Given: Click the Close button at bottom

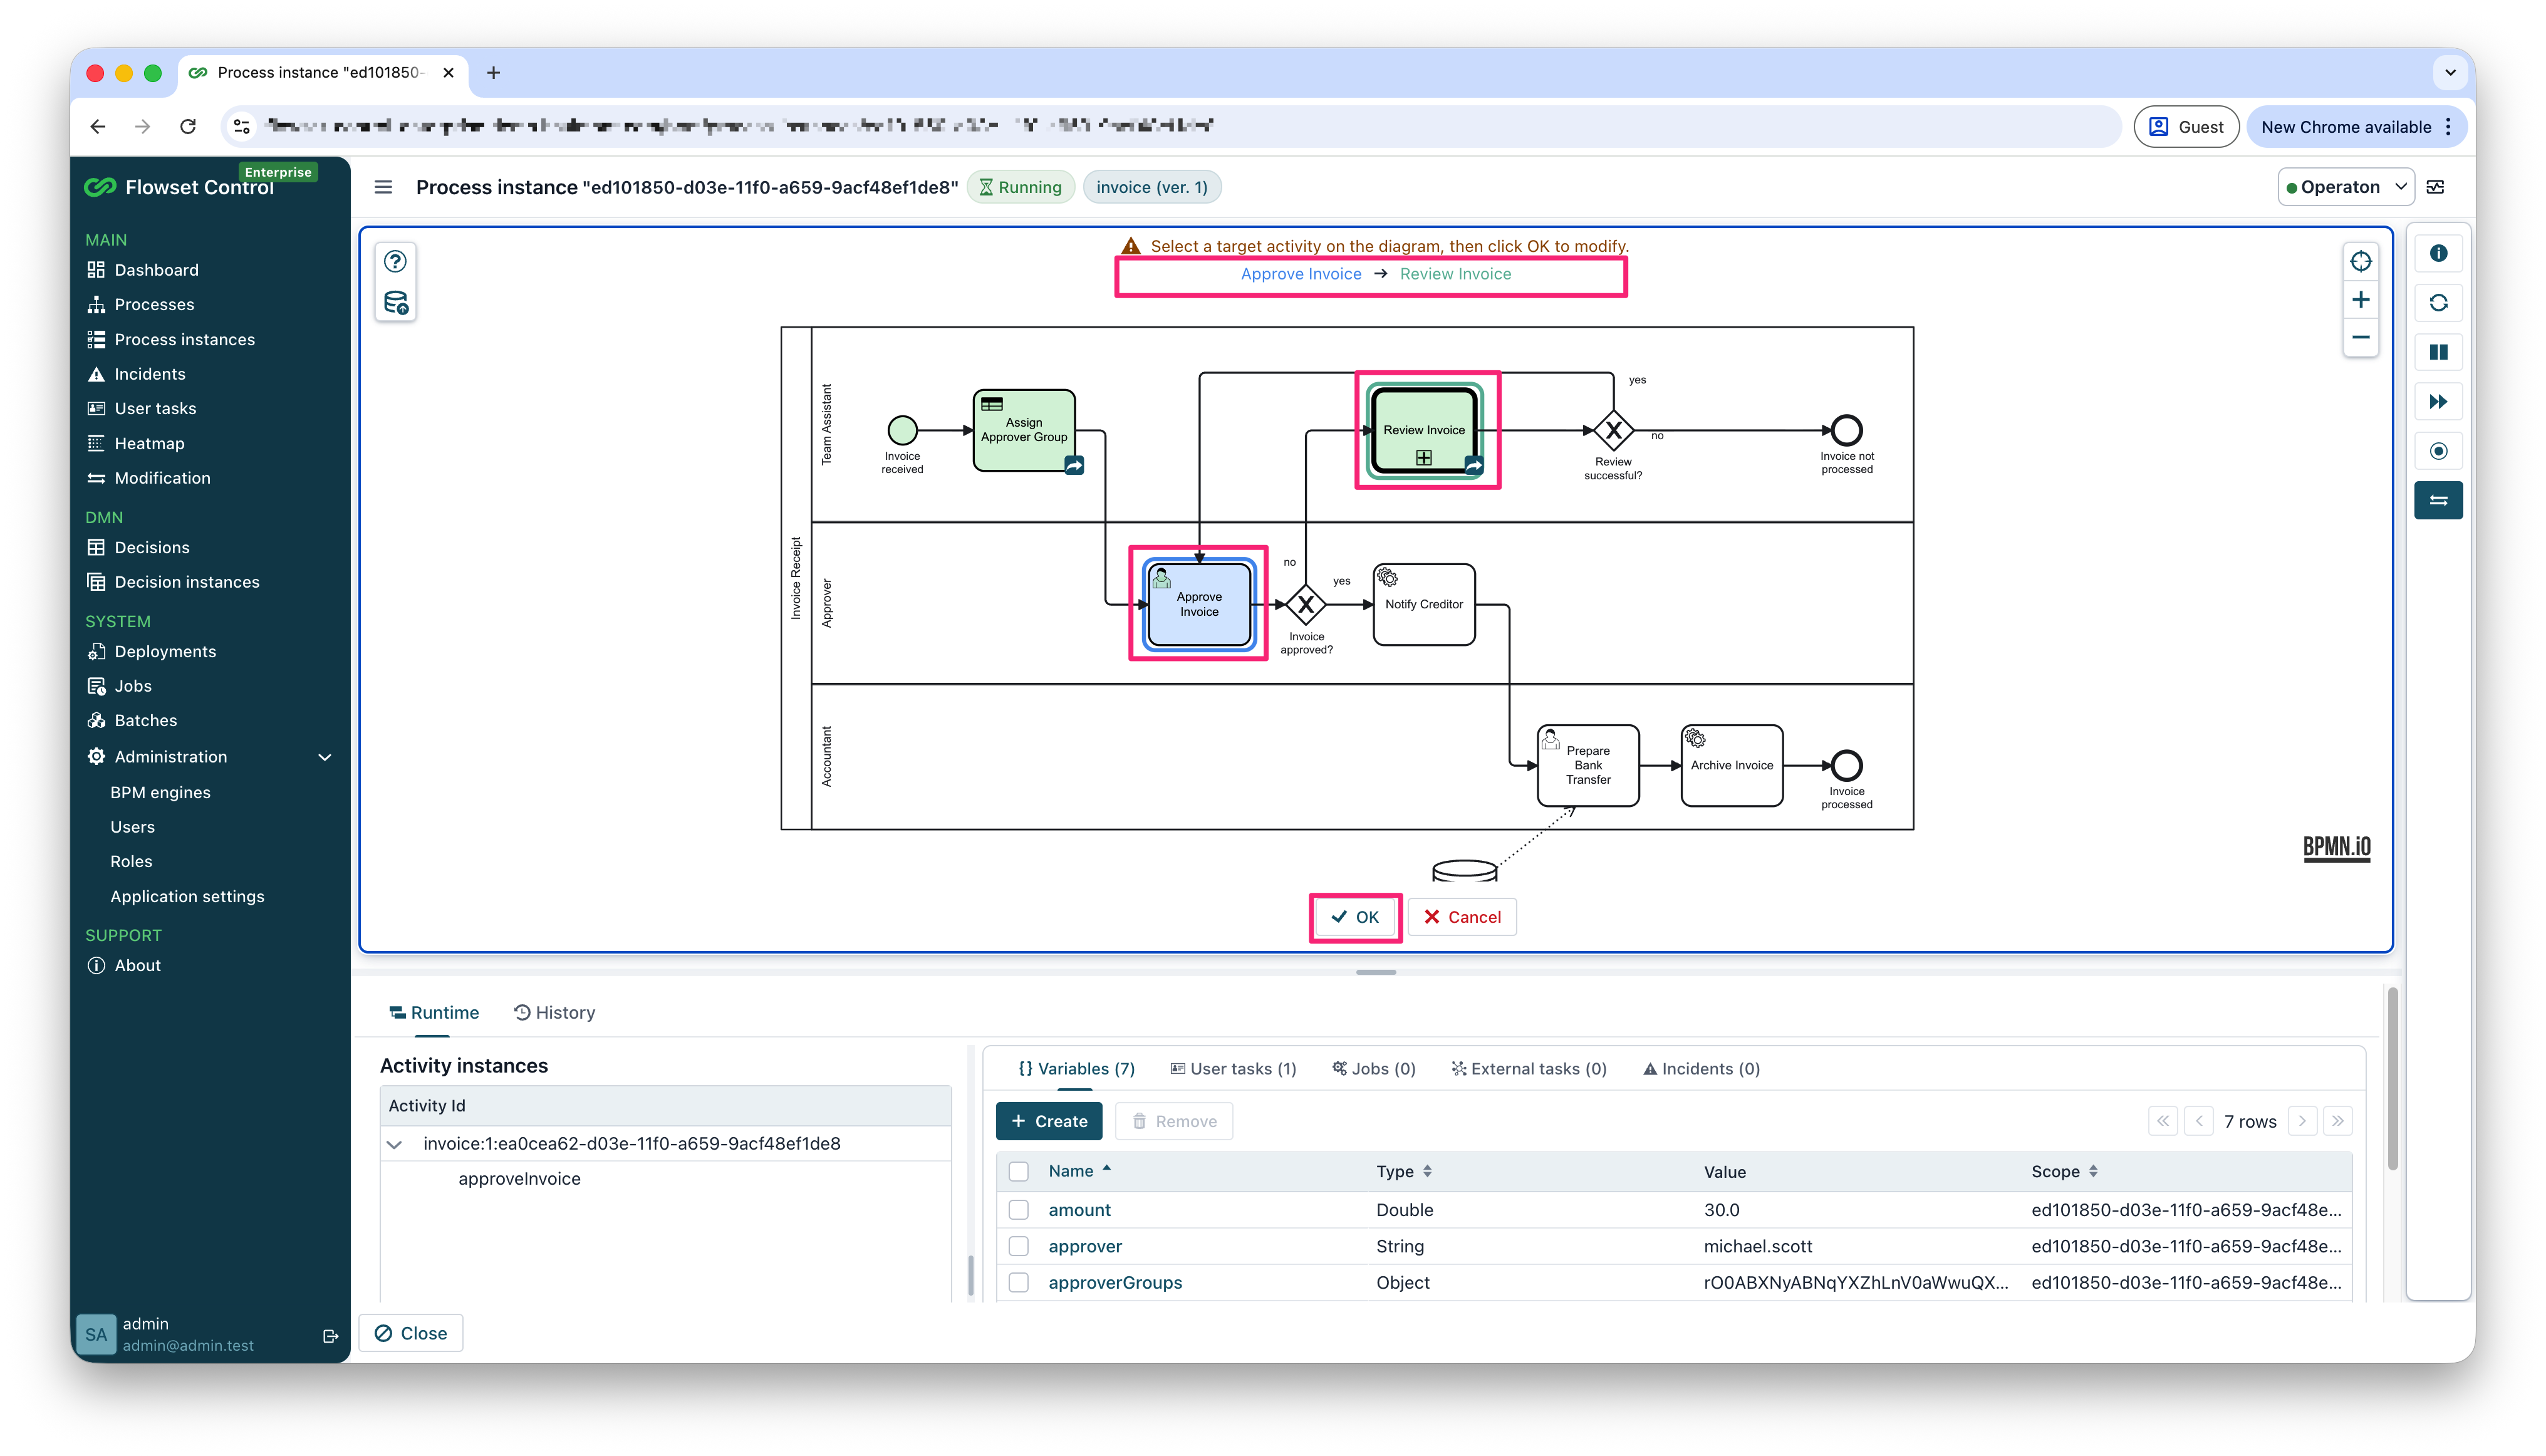Looking at the screenshot, I should pyautogui.click(x=411, y=1333).
